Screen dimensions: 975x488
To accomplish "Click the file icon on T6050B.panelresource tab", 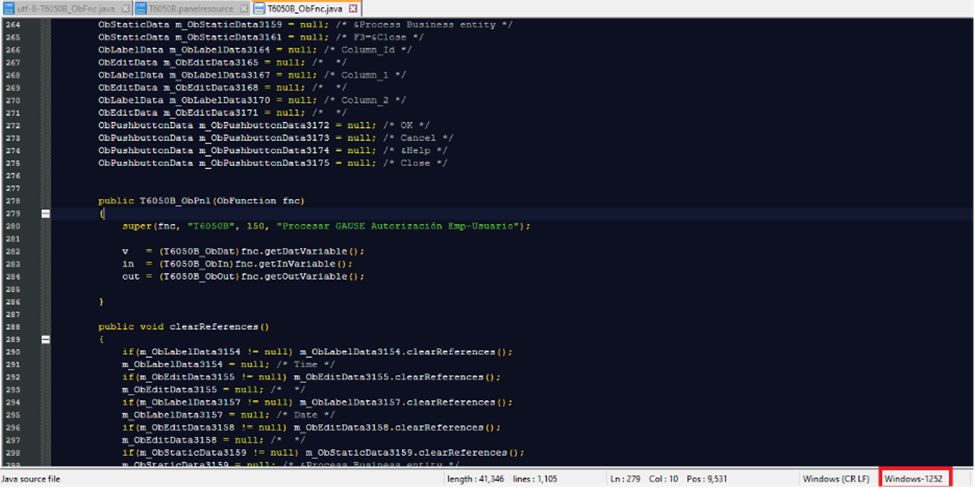I will click(x=140, y=9).
